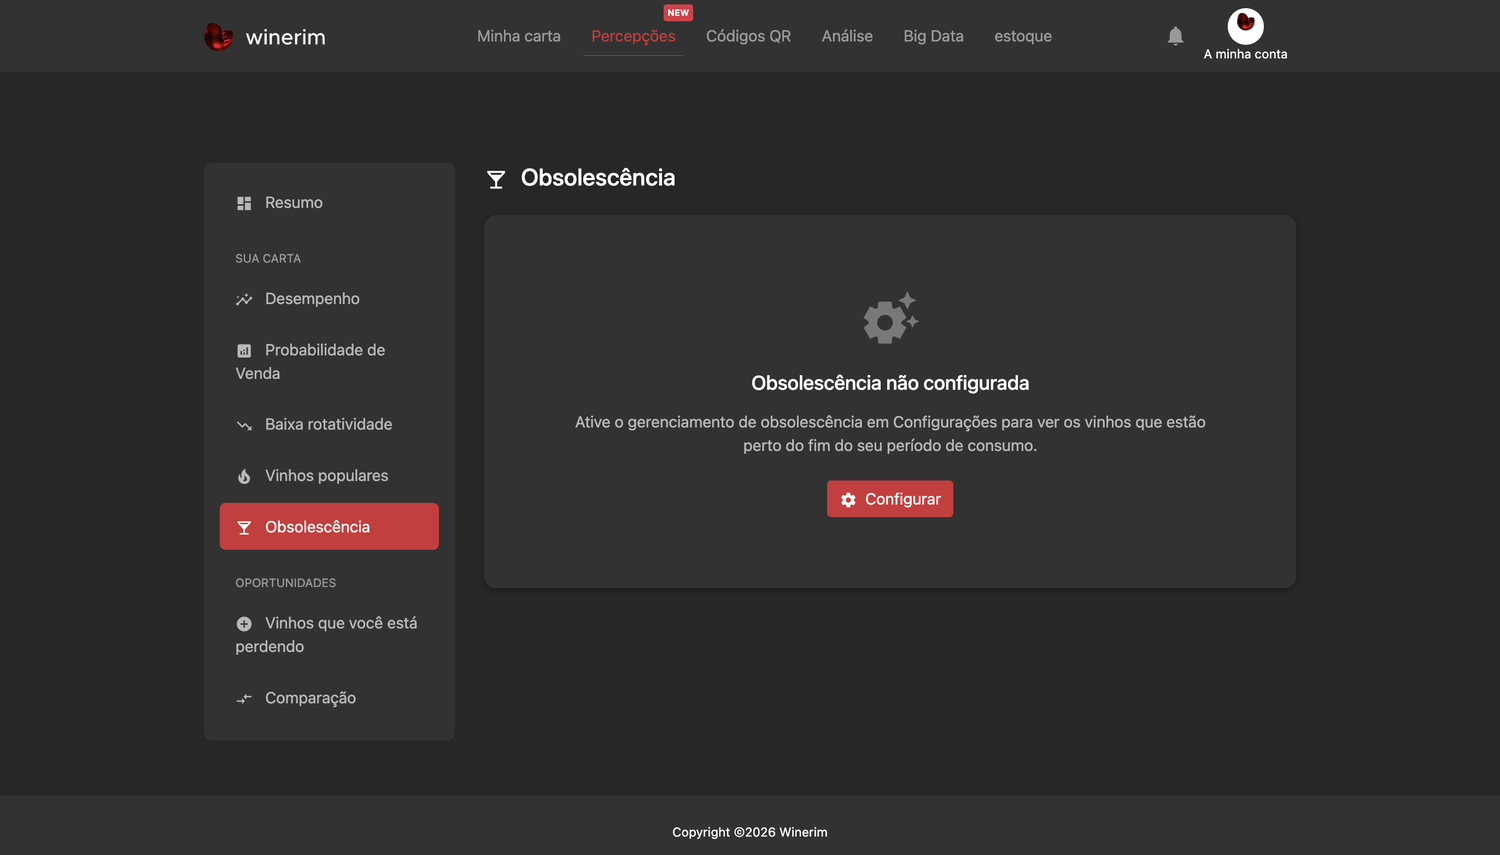Open A minha conta link
This screenshot has width=1500, height=855.
[1245, 54]
